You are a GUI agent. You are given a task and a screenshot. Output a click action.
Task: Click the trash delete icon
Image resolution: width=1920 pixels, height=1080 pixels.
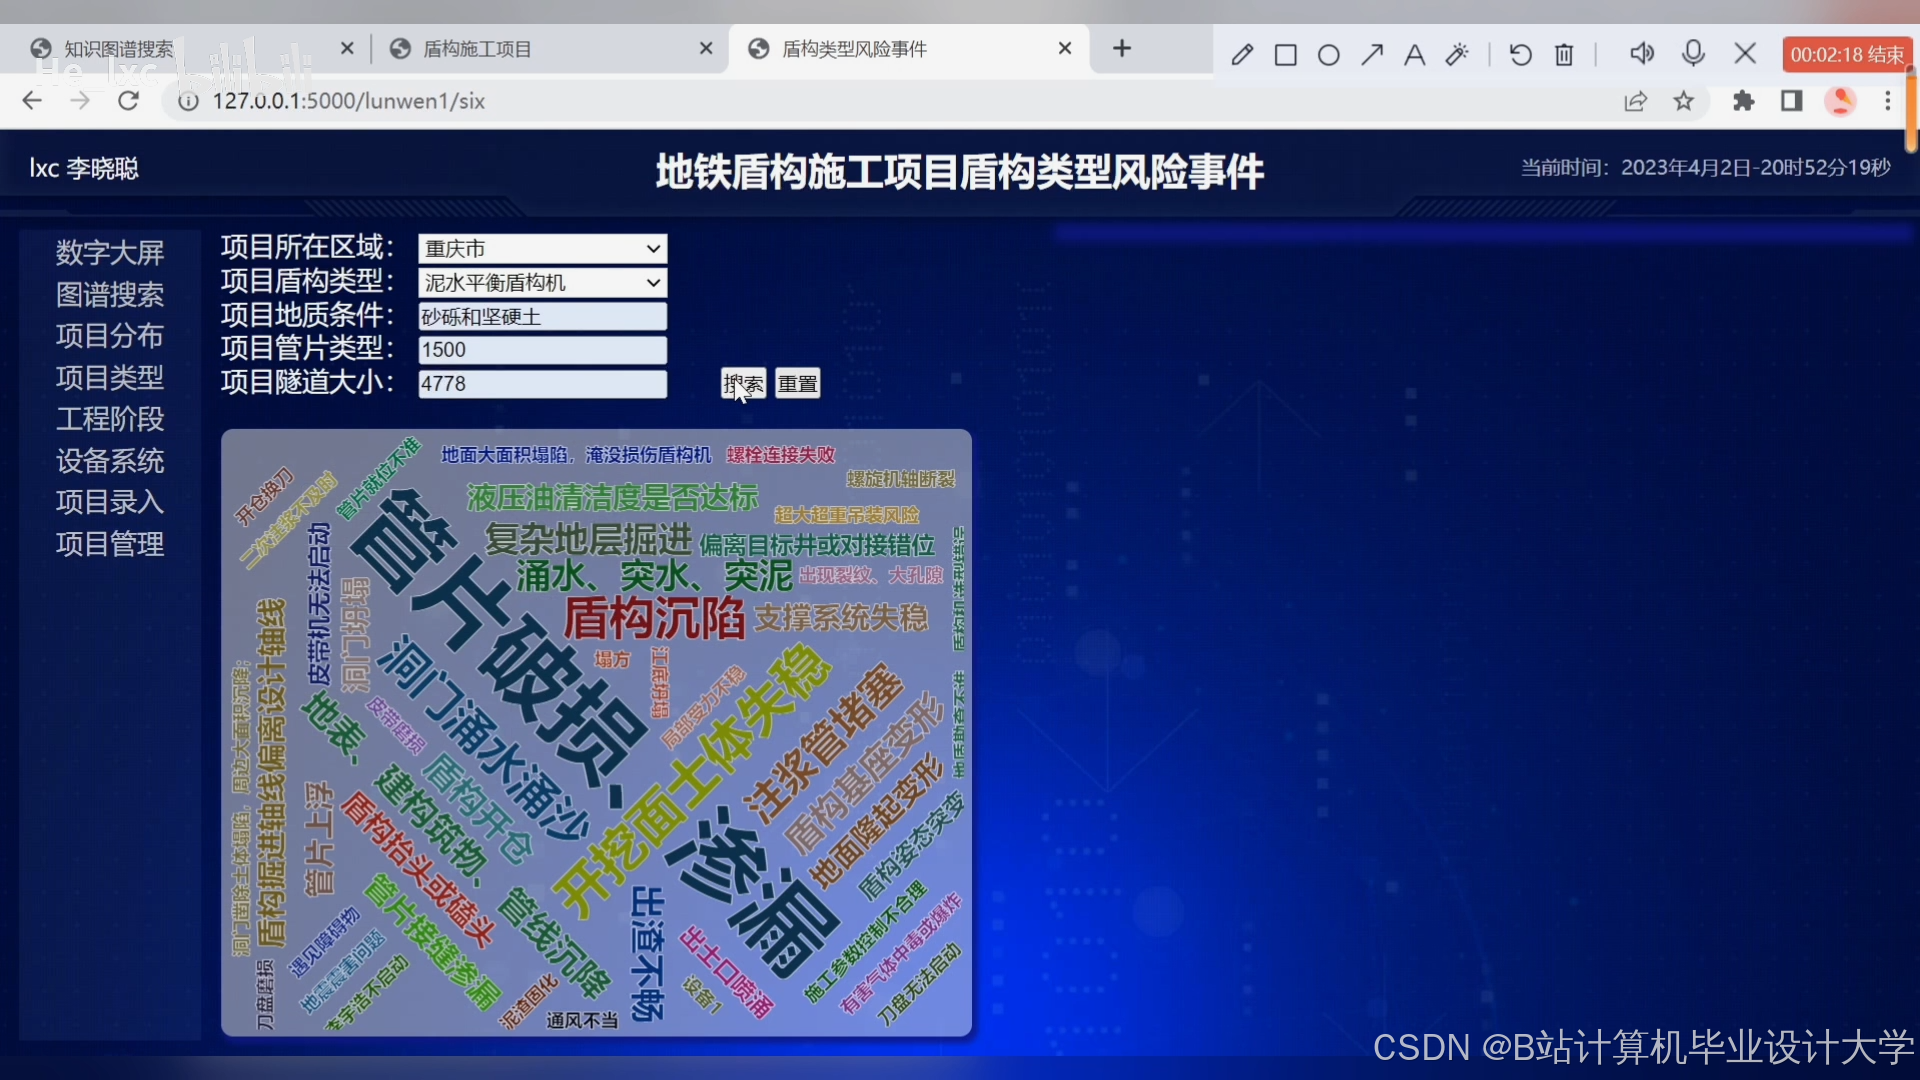[x=1564, y=55]
